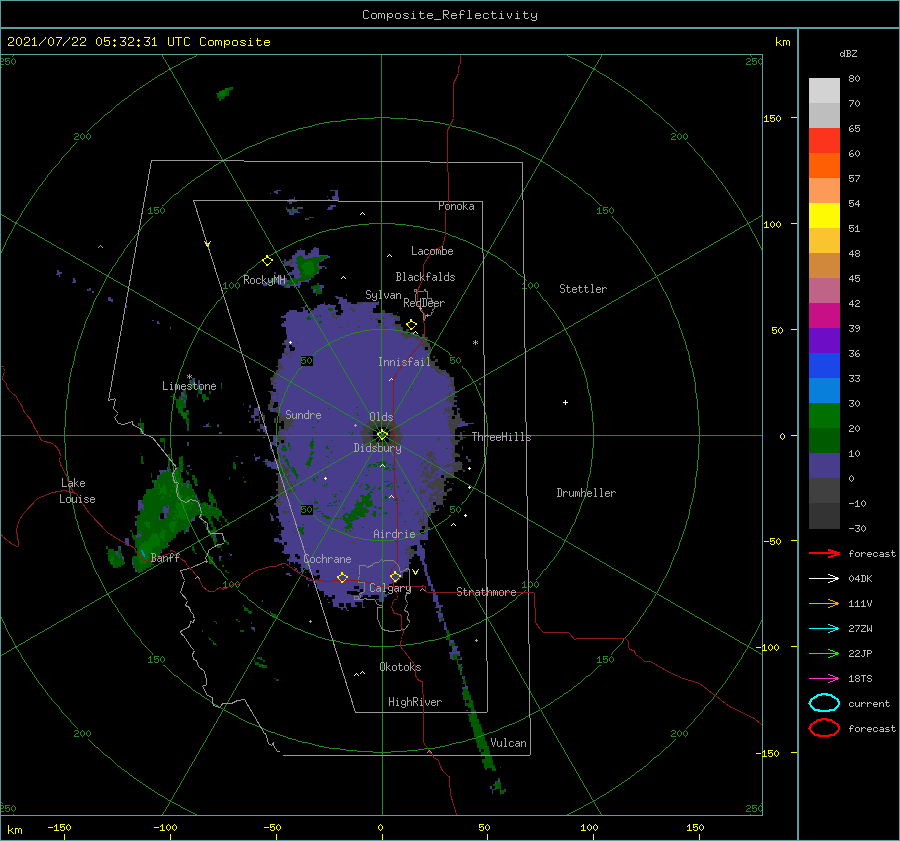Screen dimensions: 900x841
Task: Click the yellow radar site marker at Olds
Action: [x=382, y=435]
